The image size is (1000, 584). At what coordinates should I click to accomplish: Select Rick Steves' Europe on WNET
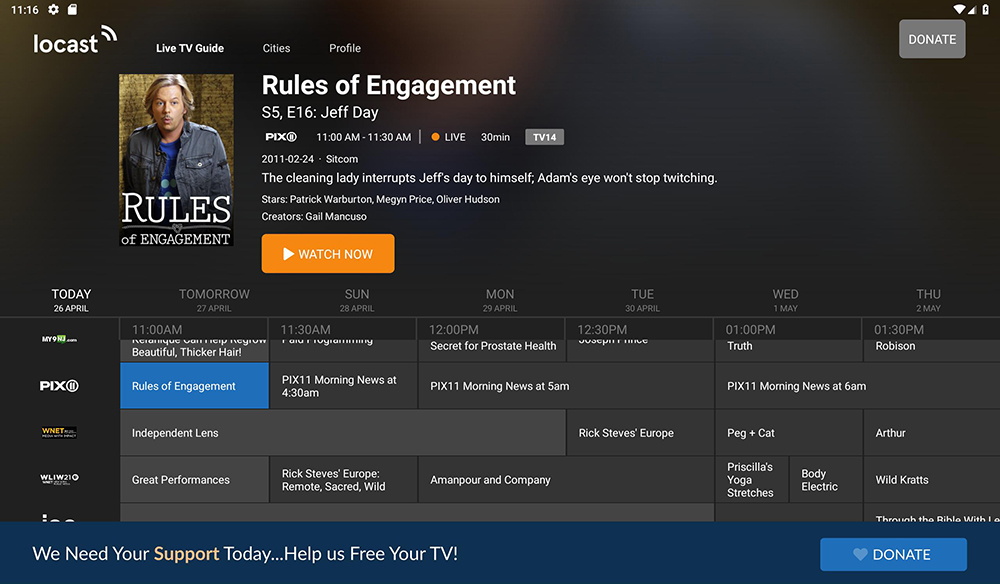pos(640,433)
